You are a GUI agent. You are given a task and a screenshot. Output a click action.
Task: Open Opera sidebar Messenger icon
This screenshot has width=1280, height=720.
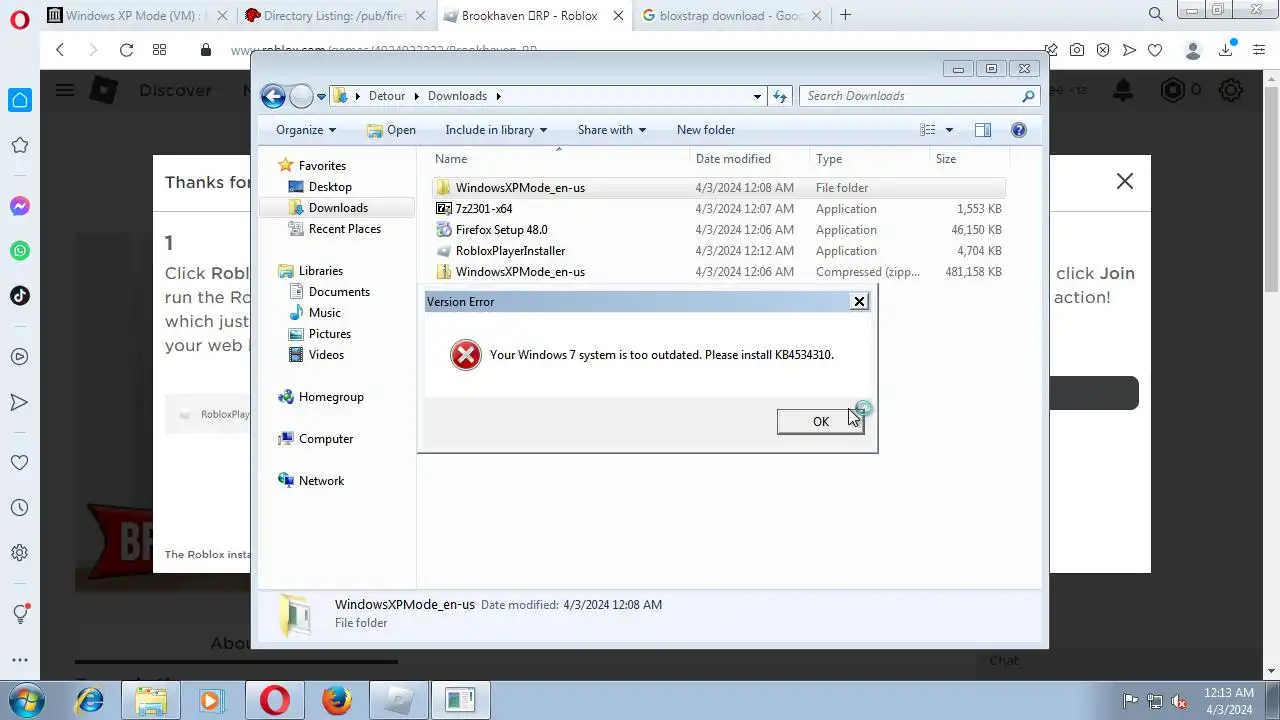(x=19, y=206)
